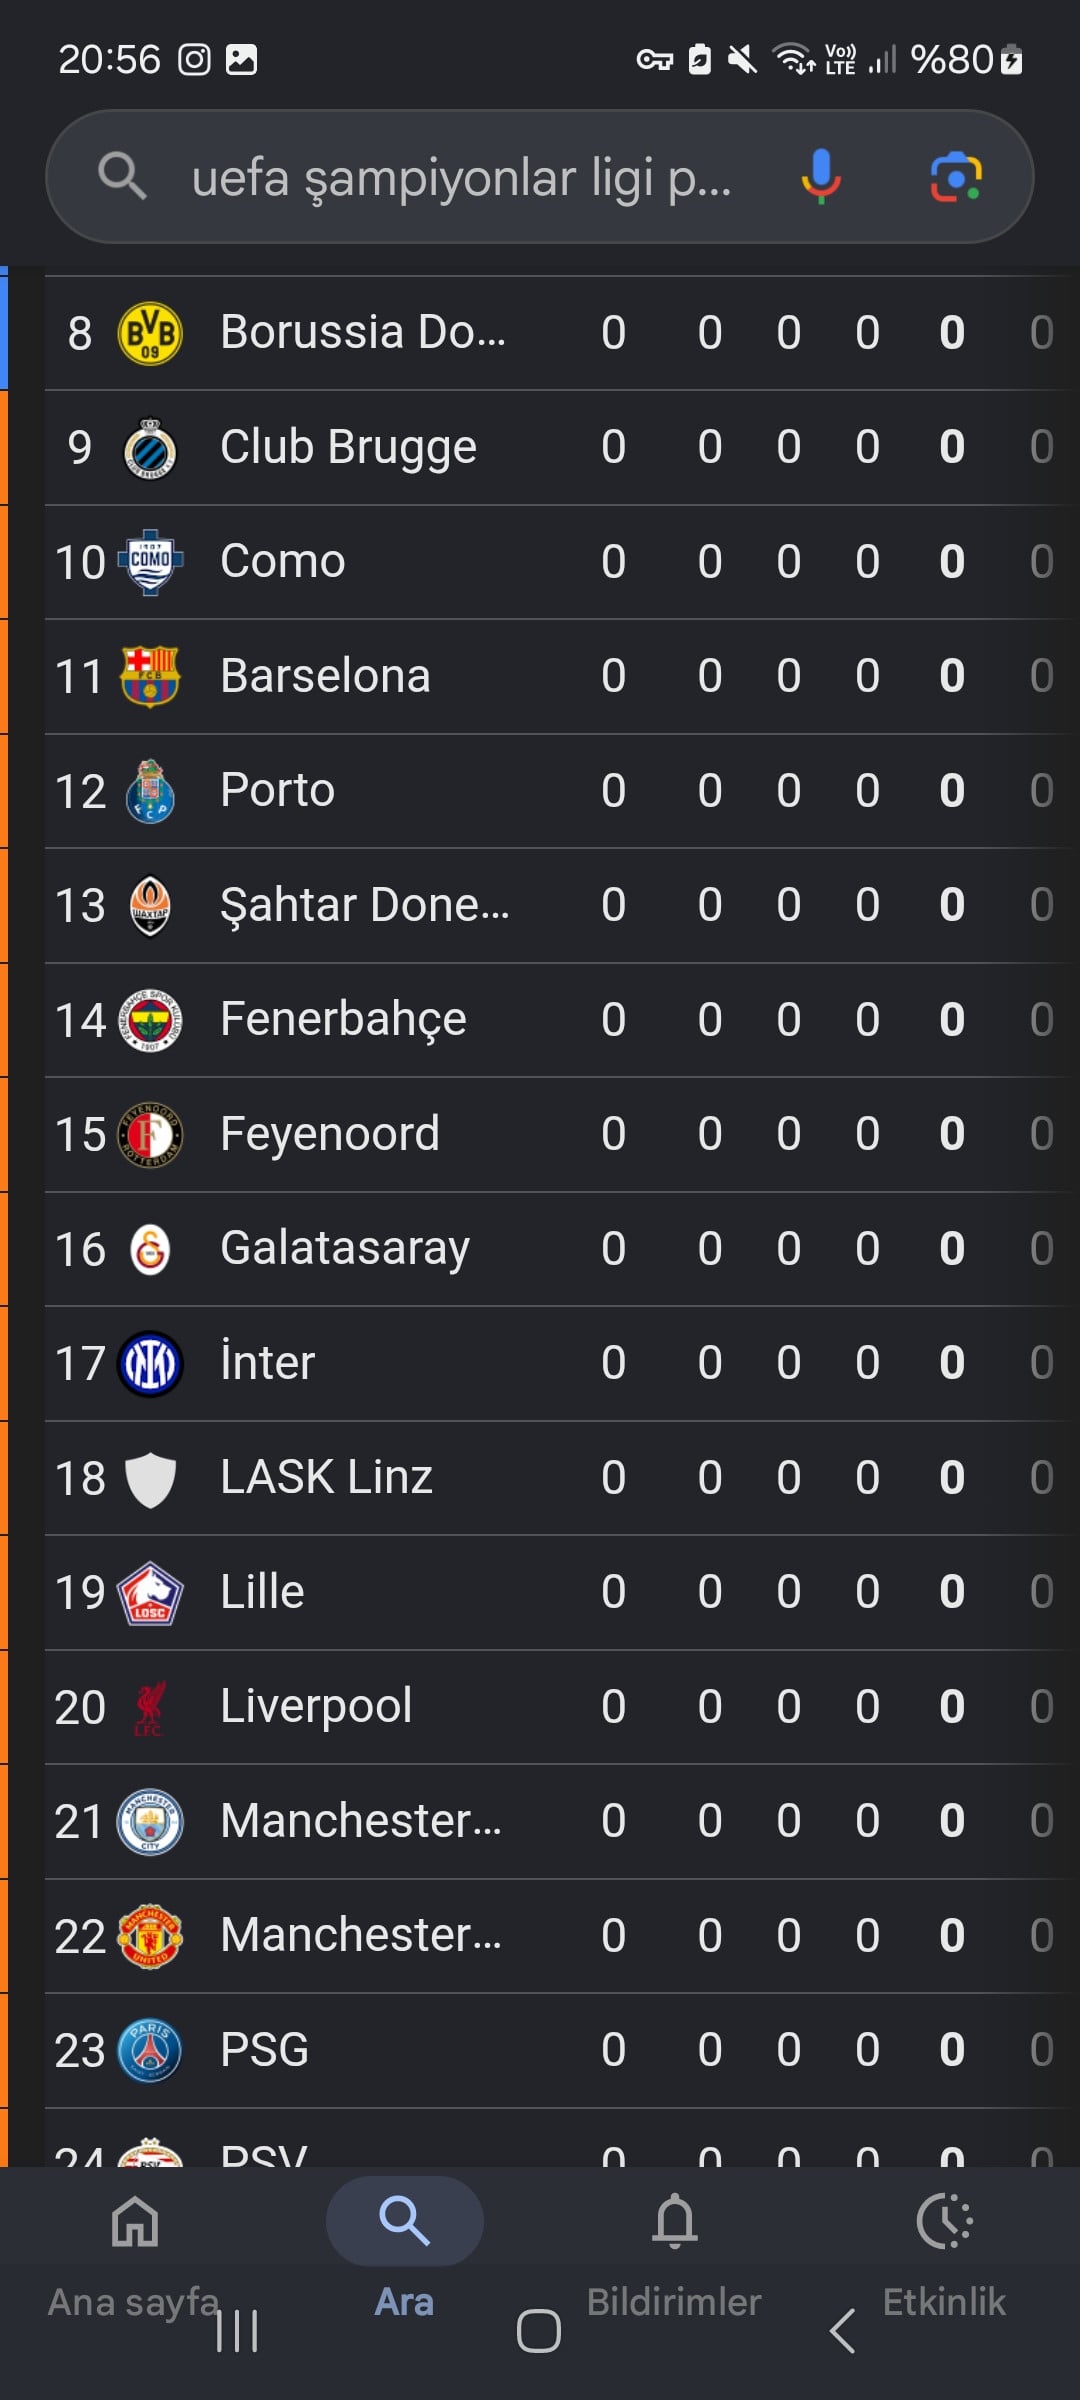The height and width of the screenshot is (2400, 1080).
Task: Click the Galatasaray club logo
Action: [150, 1249]
